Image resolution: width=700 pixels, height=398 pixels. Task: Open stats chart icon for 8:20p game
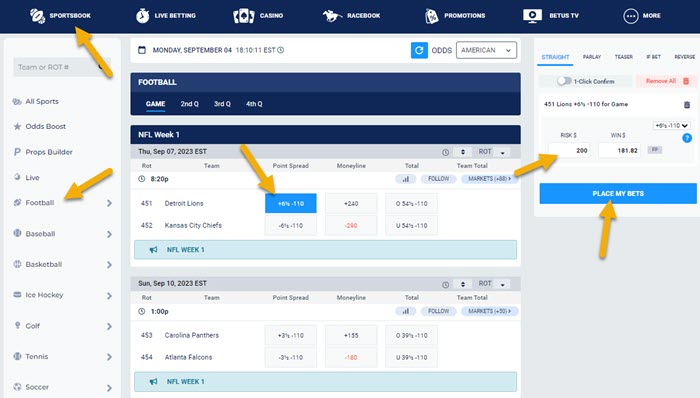(405, 179)
